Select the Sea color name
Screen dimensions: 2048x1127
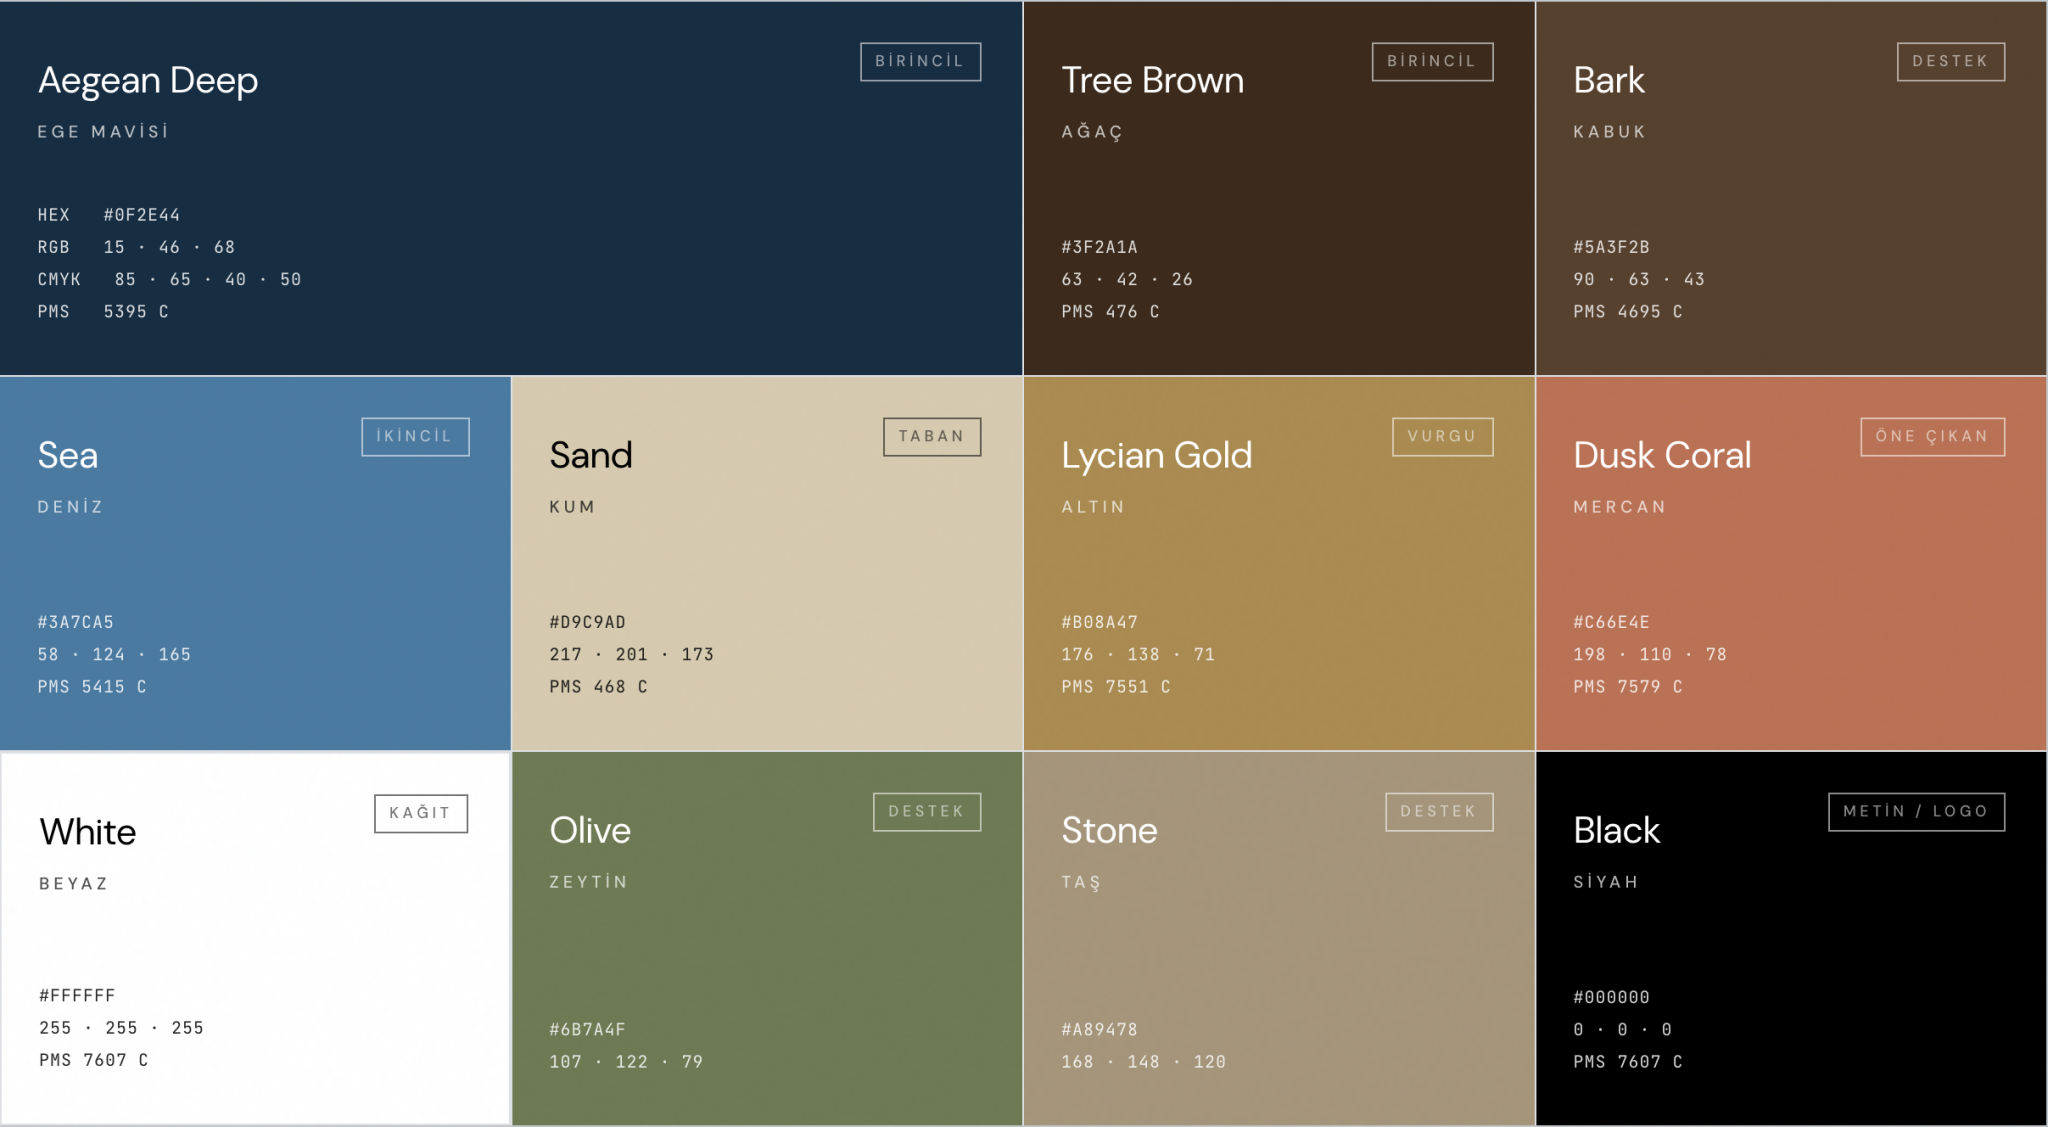68,455
